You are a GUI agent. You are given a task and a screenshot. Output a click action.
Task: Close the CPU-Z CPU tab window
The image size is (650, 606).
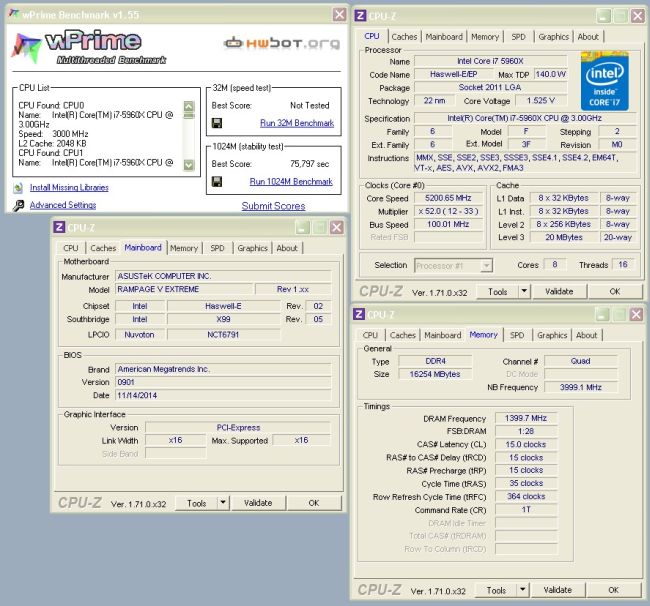pos(638,16)
